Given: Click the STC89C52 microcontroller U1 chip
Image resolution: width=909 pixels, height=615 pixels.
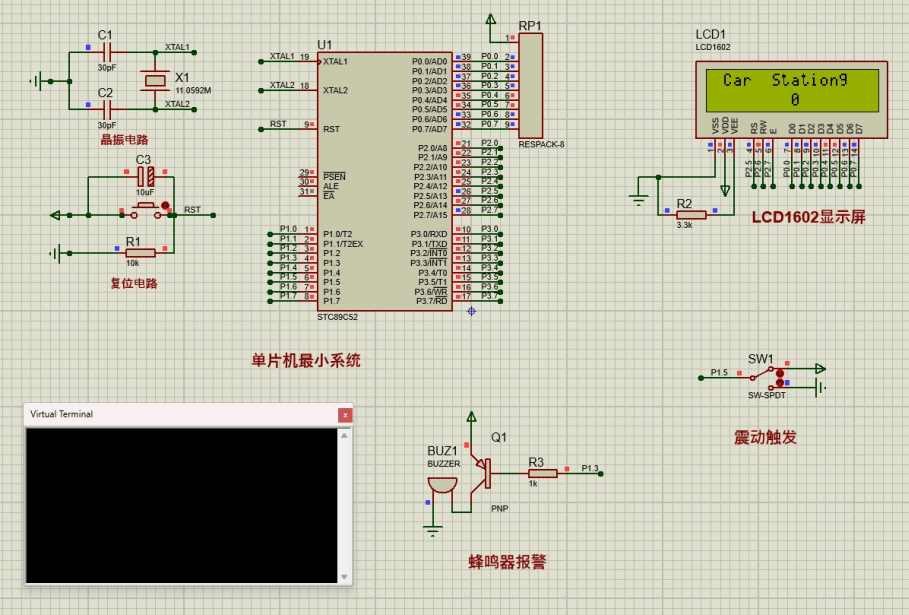Looking at the screenshot, I should click(385, 180).
